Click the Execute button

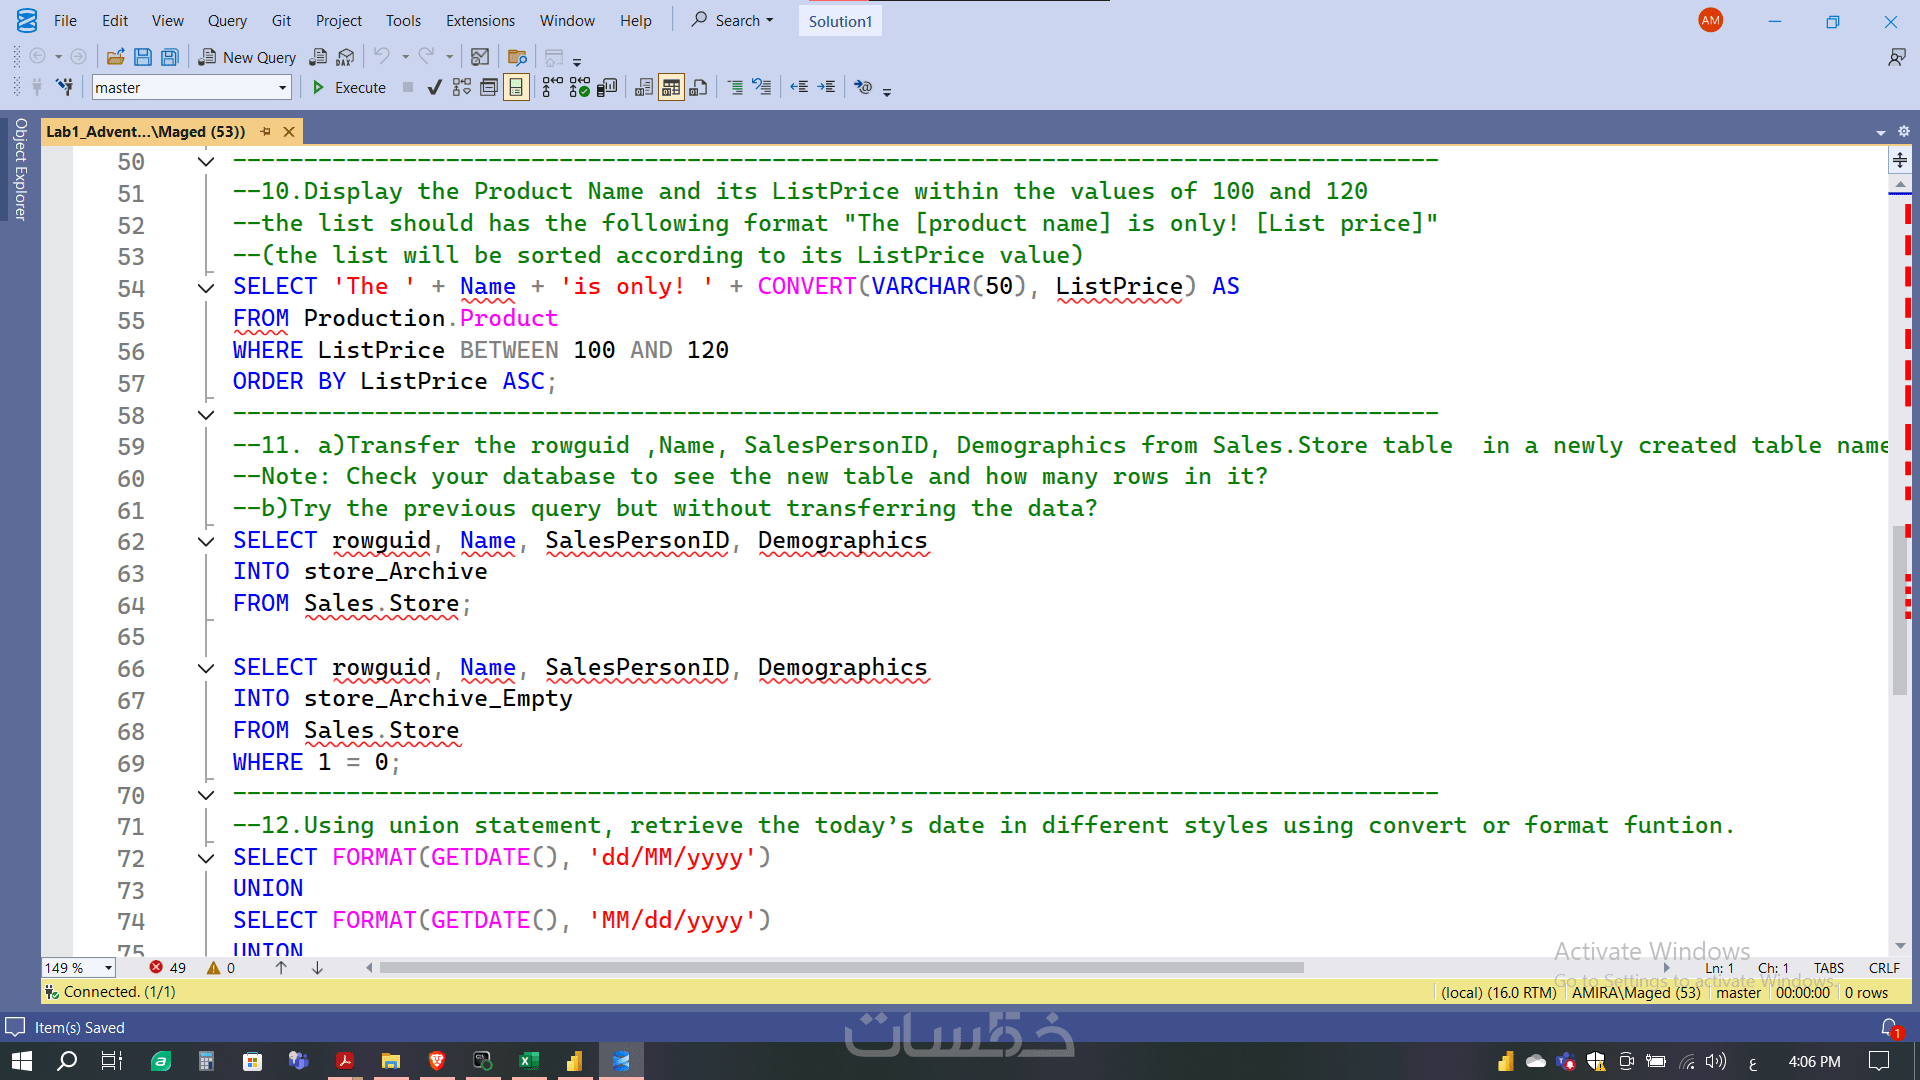pyautogui.click(x=349, y=88)
